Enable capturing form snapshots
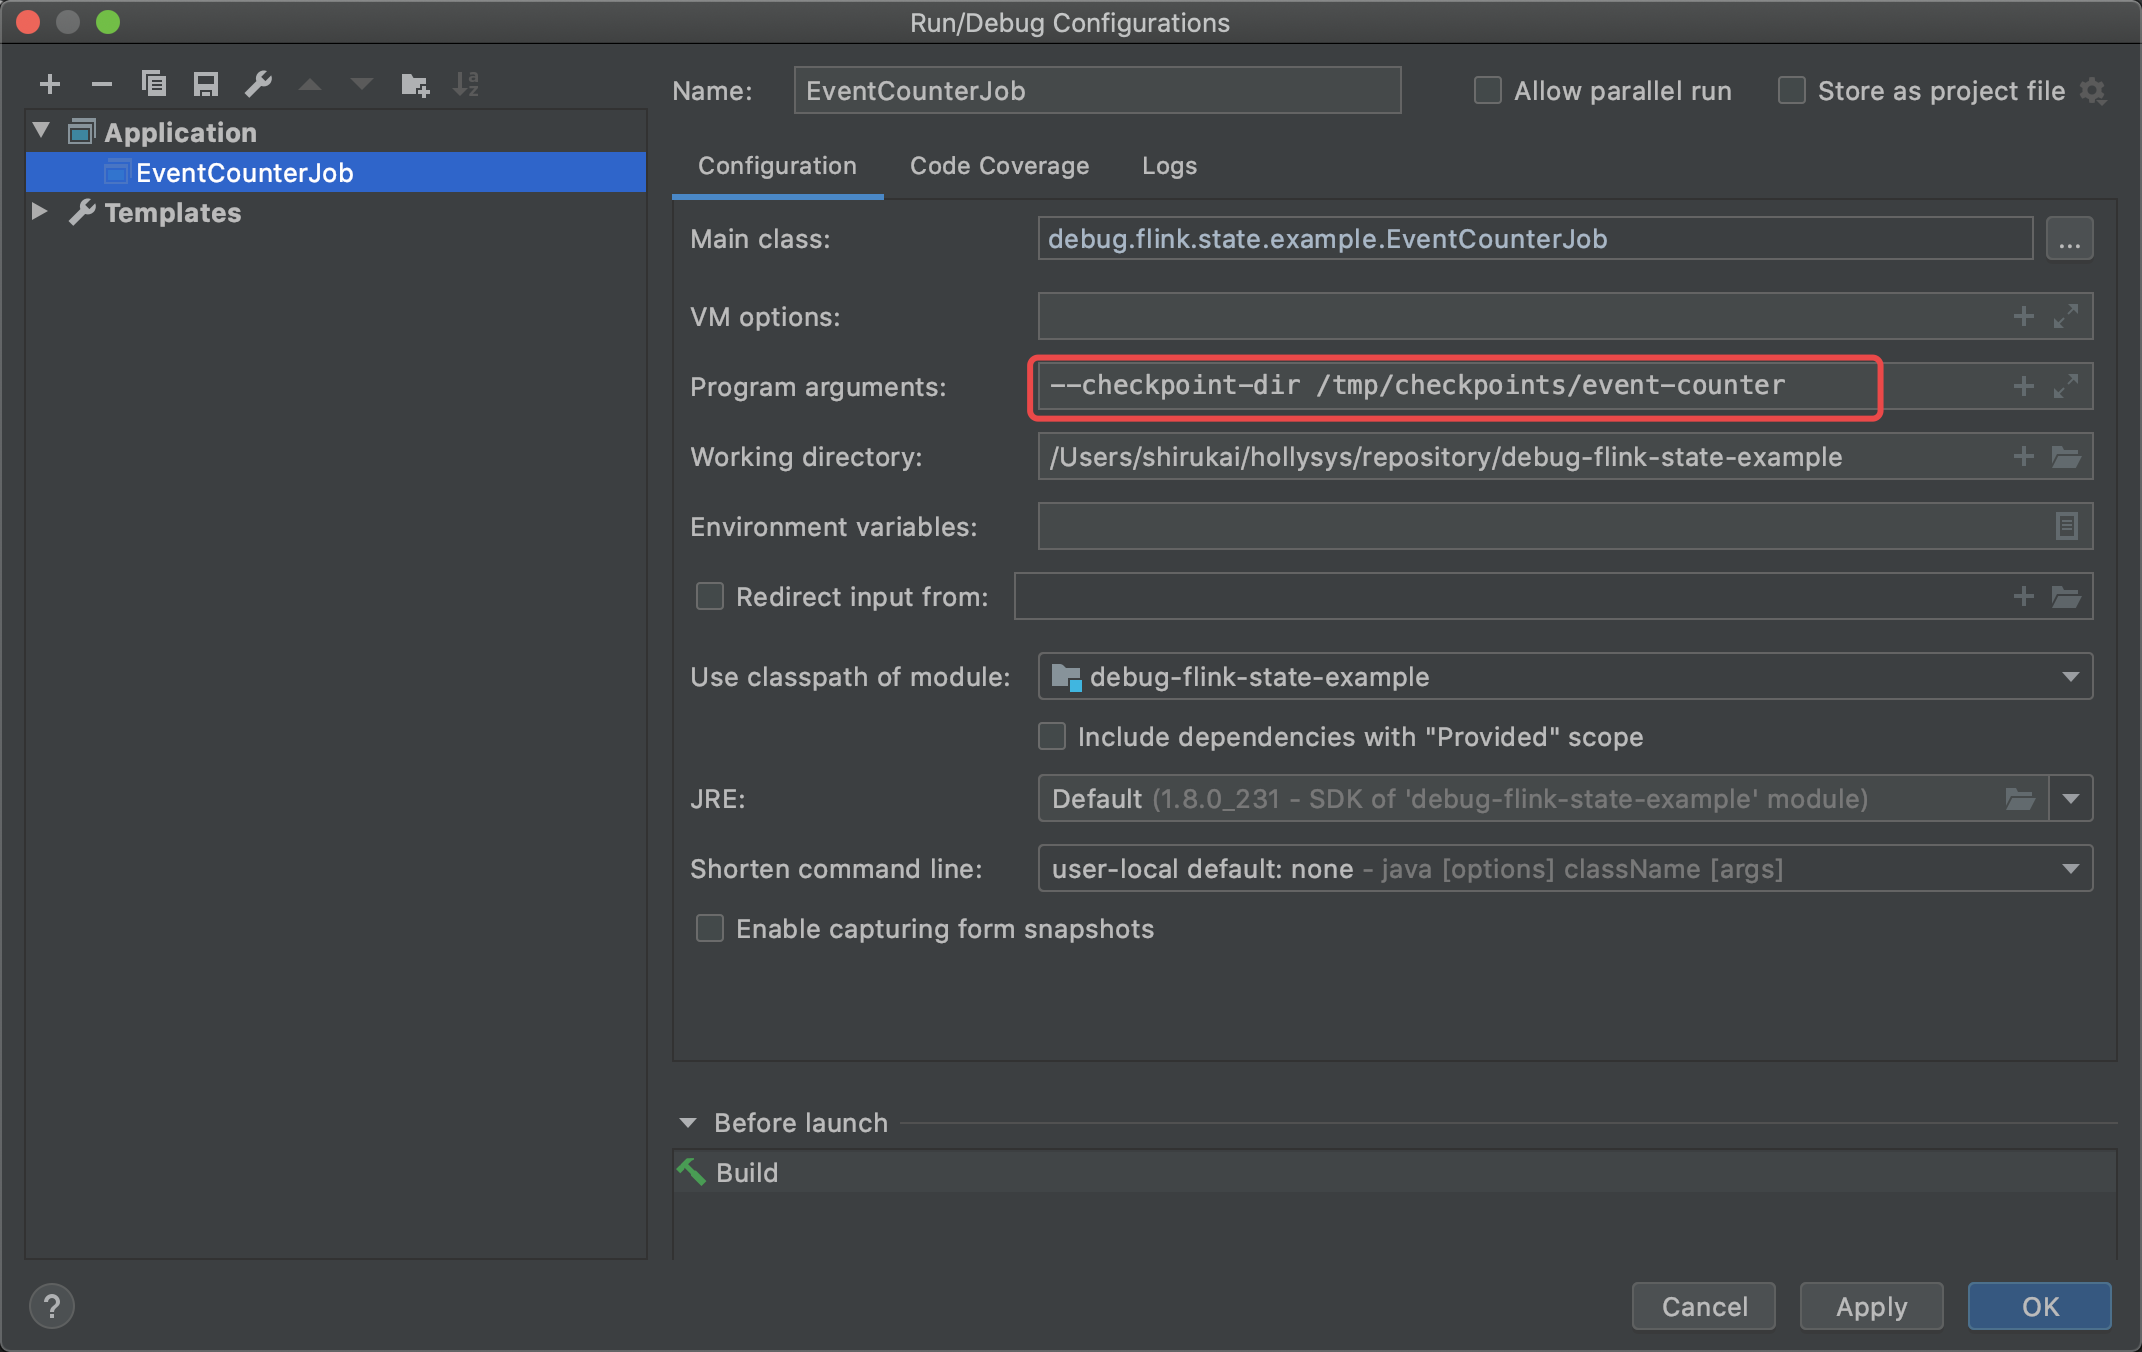Image resolution: width=2142 pixels, height=1352 pixels. click(x=710, y=929)
